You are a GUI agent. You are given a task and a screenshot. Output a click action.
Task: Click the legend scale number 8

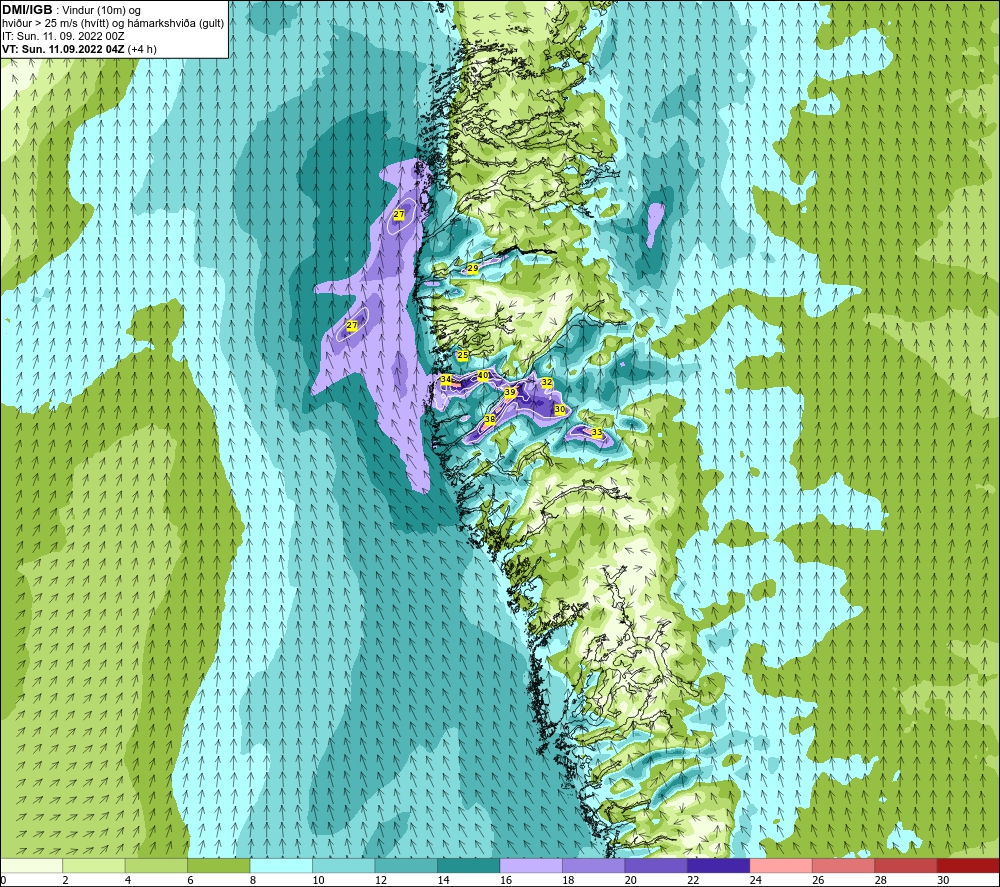click(253, 880)
